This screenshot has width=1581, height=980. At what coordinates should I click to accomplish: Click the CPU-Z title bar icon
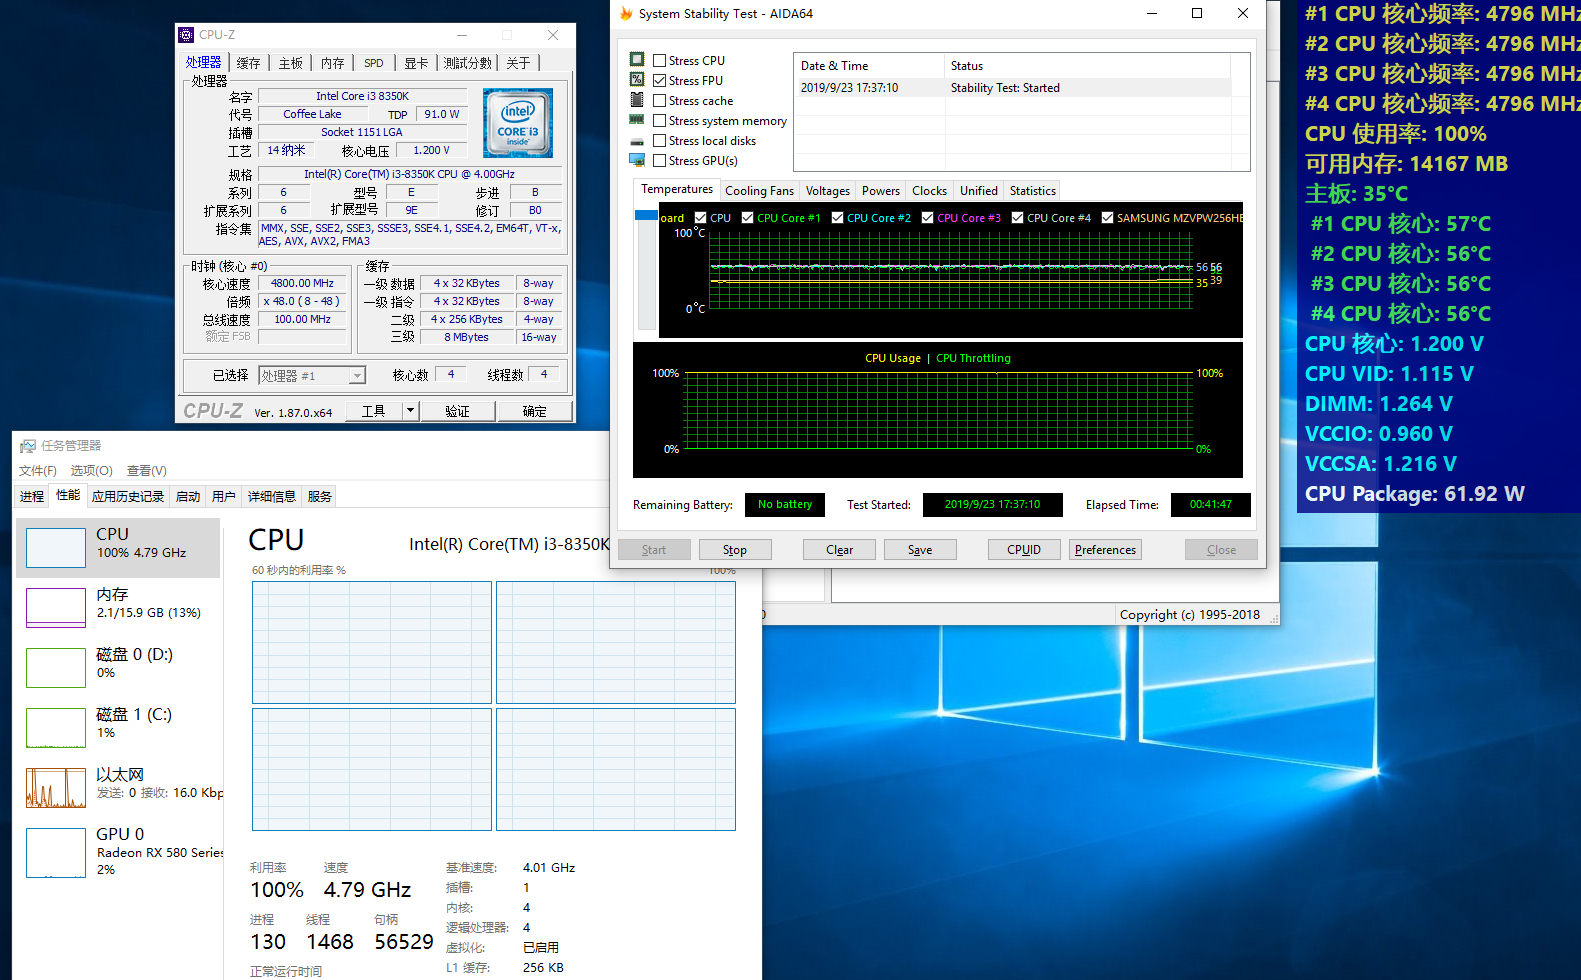pyautogui.click(x=186, y=35)
